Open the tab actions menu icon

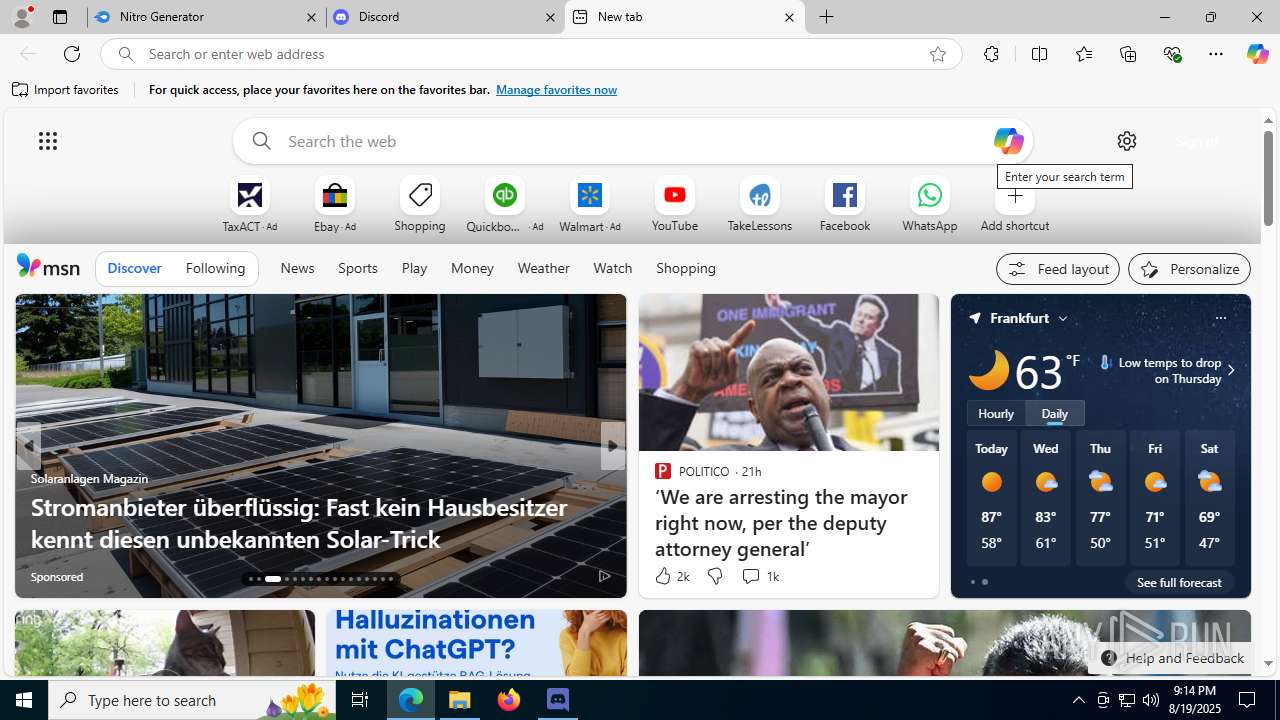point(60,17)
